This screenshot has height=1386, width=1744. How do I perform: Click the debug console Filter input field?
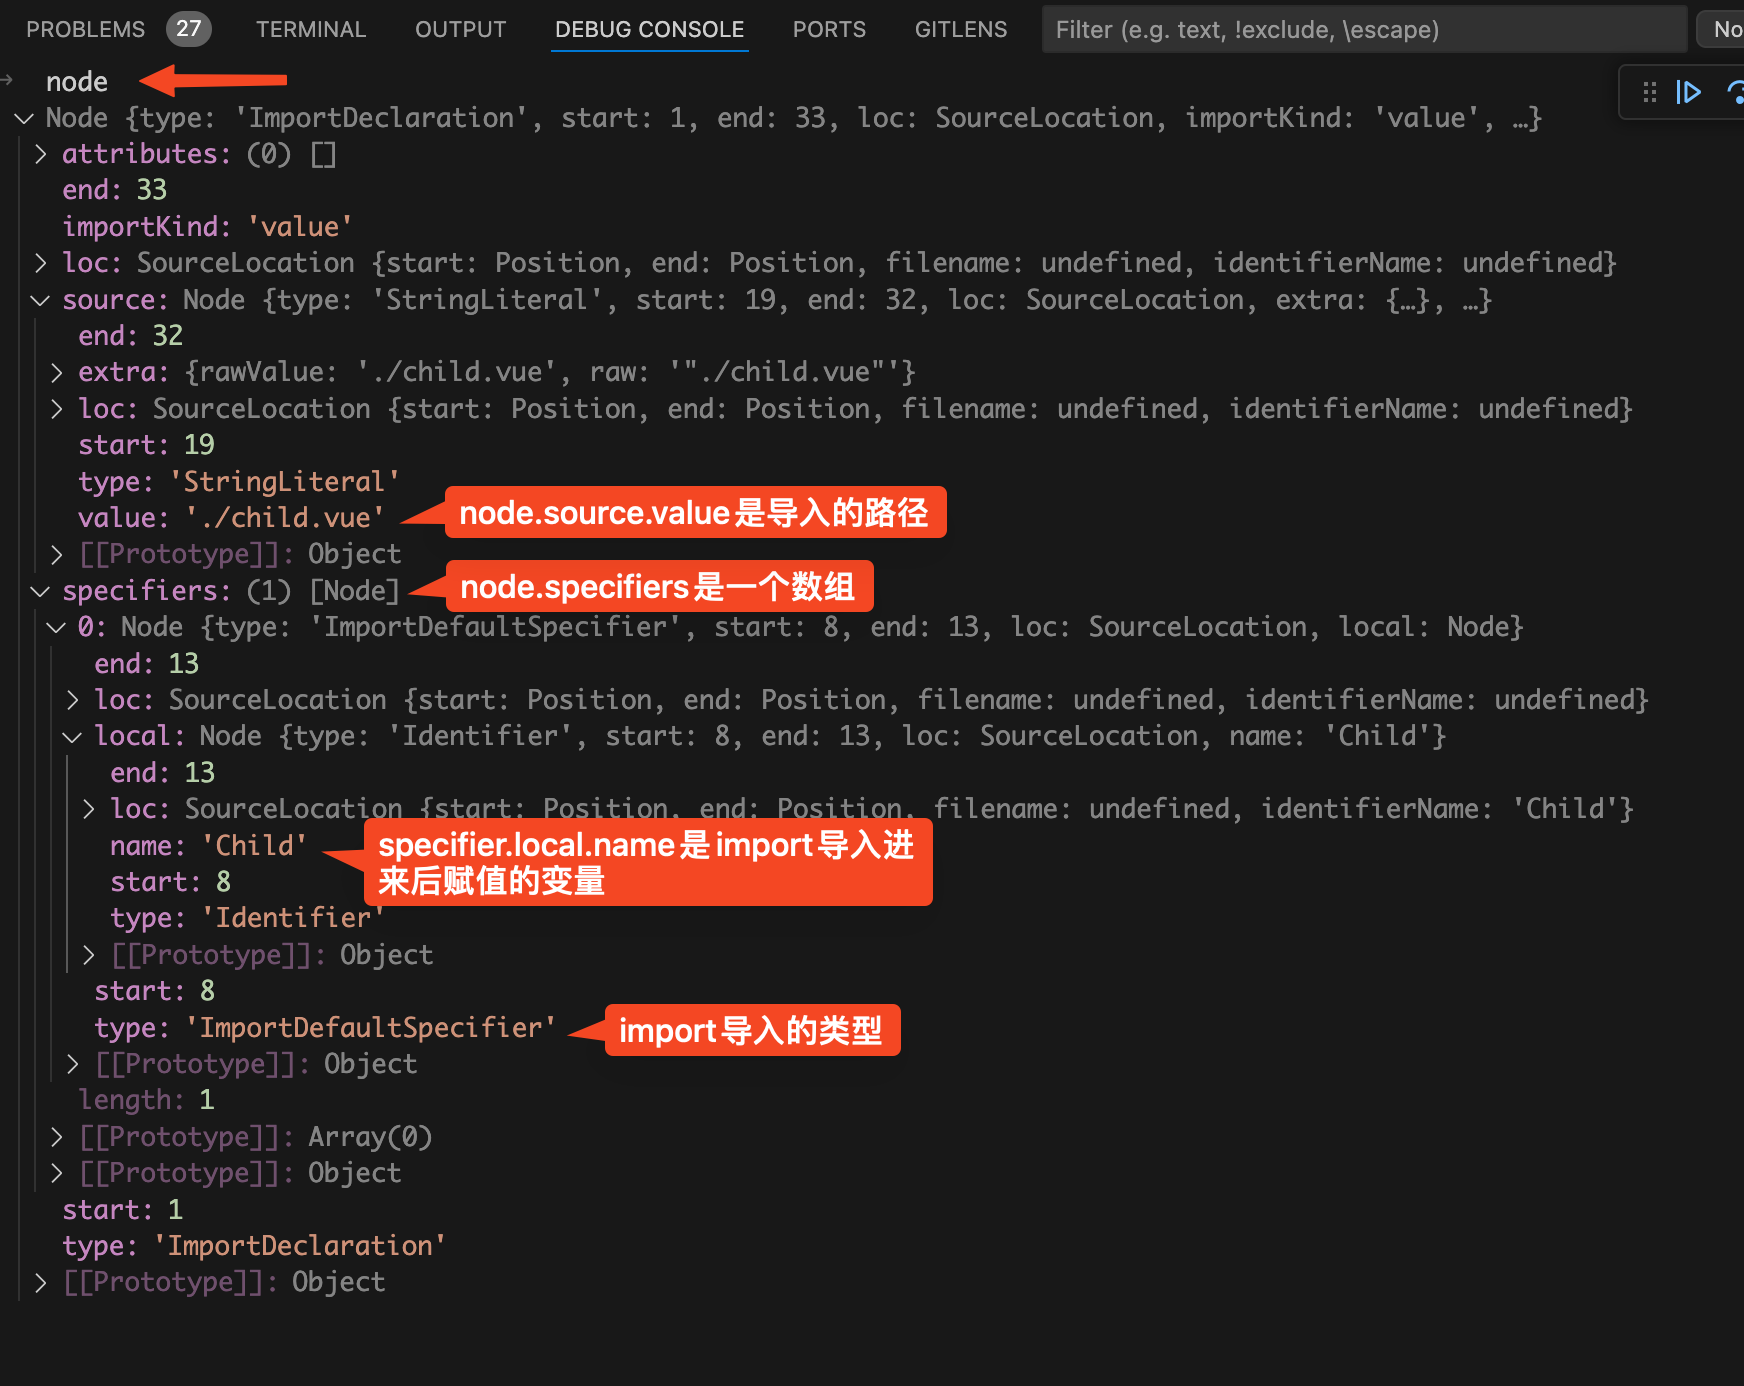pos(1364,29)
